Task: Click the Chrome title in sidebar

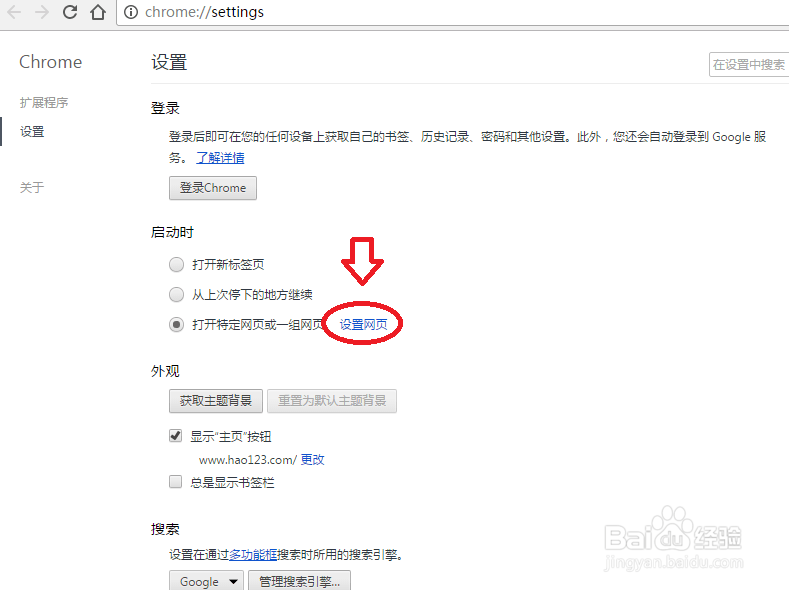Action: (50, 62)
